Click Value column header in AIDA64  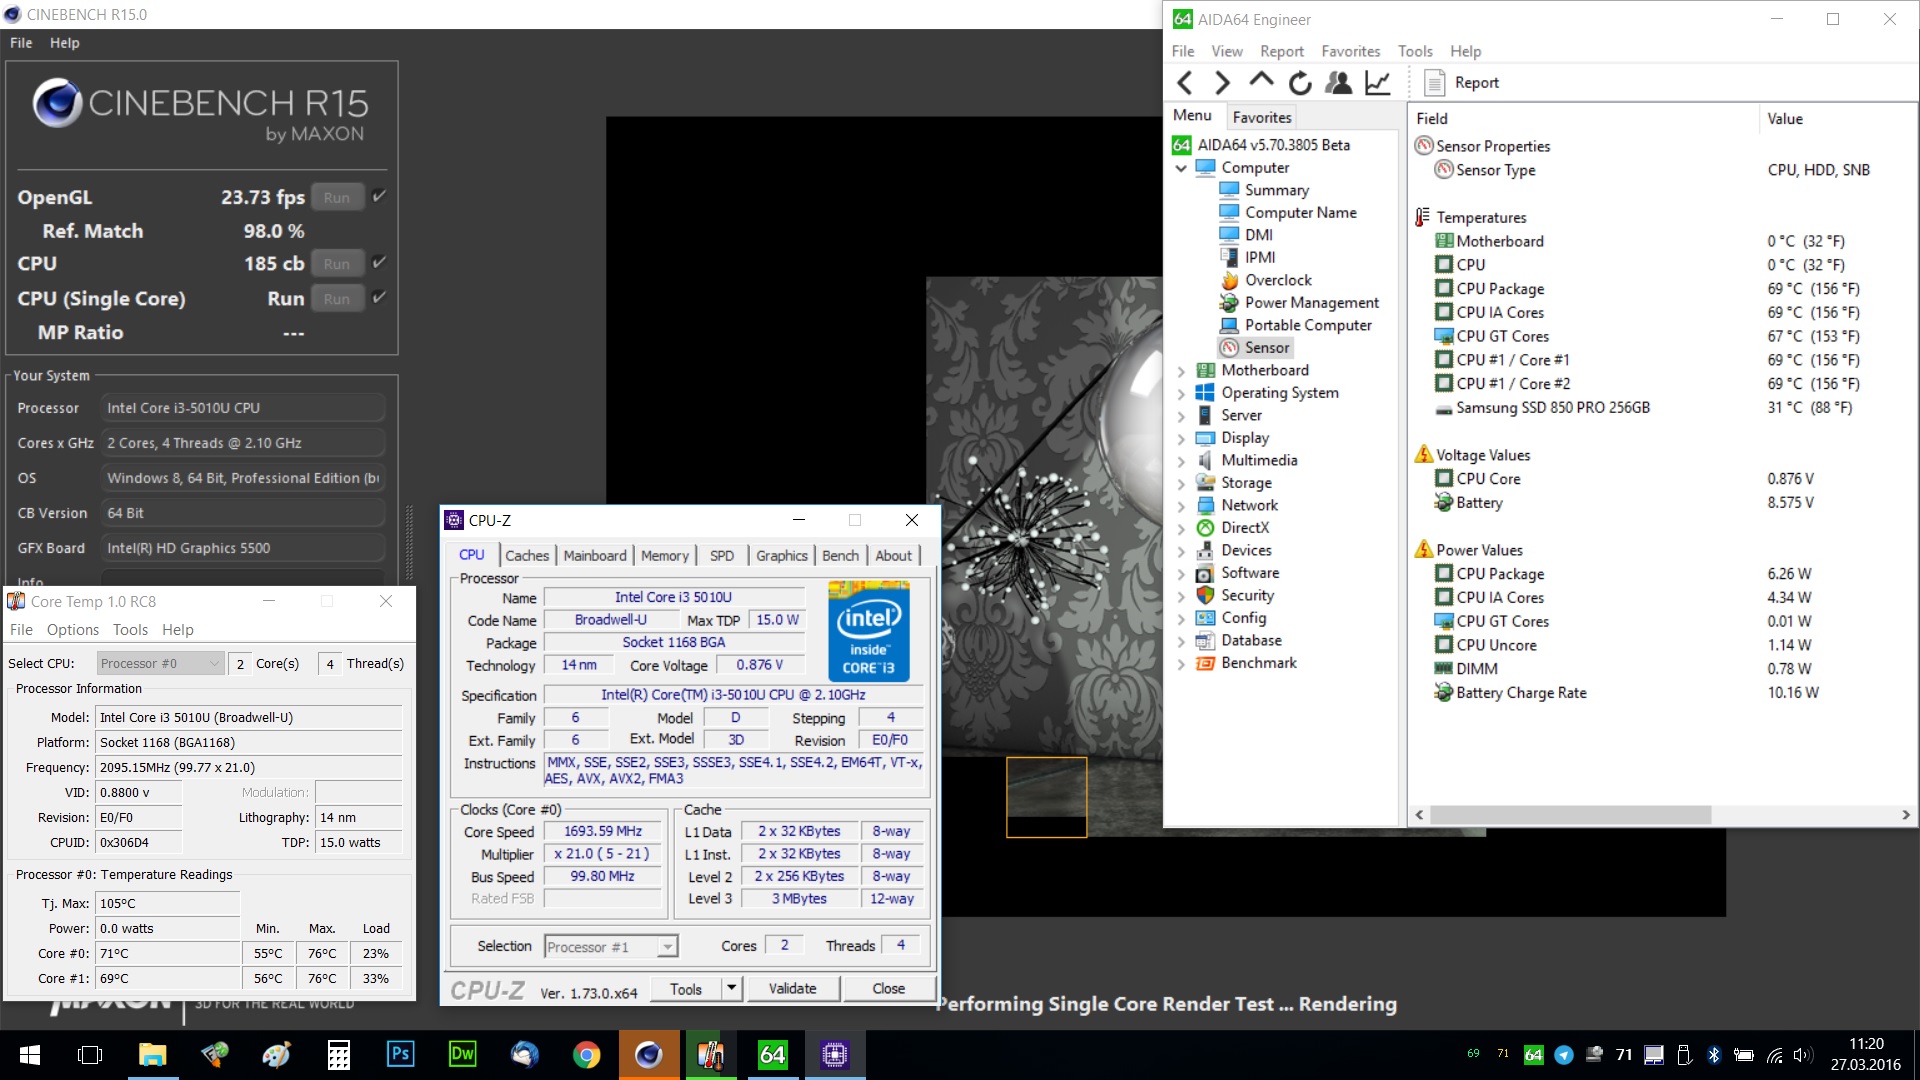point(1836,118)
